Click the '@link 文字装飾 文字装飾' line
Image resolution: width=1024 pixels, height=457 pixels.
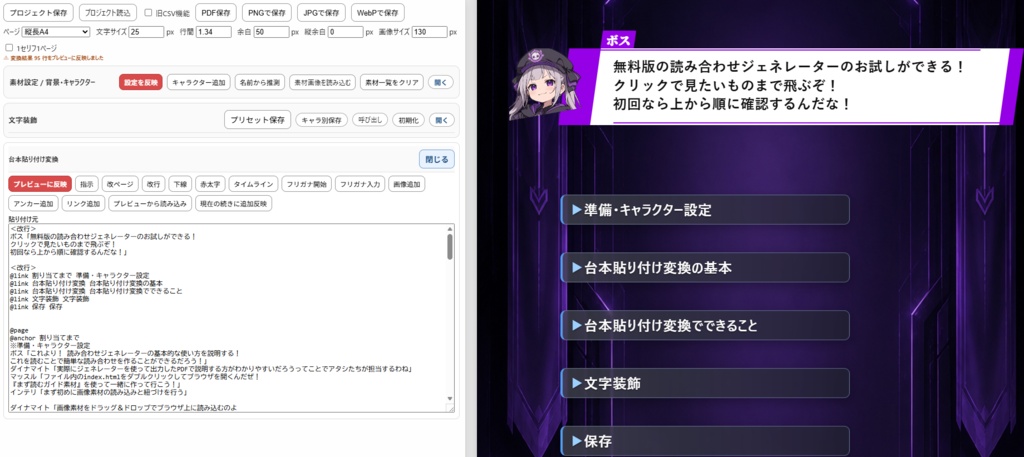49,298
